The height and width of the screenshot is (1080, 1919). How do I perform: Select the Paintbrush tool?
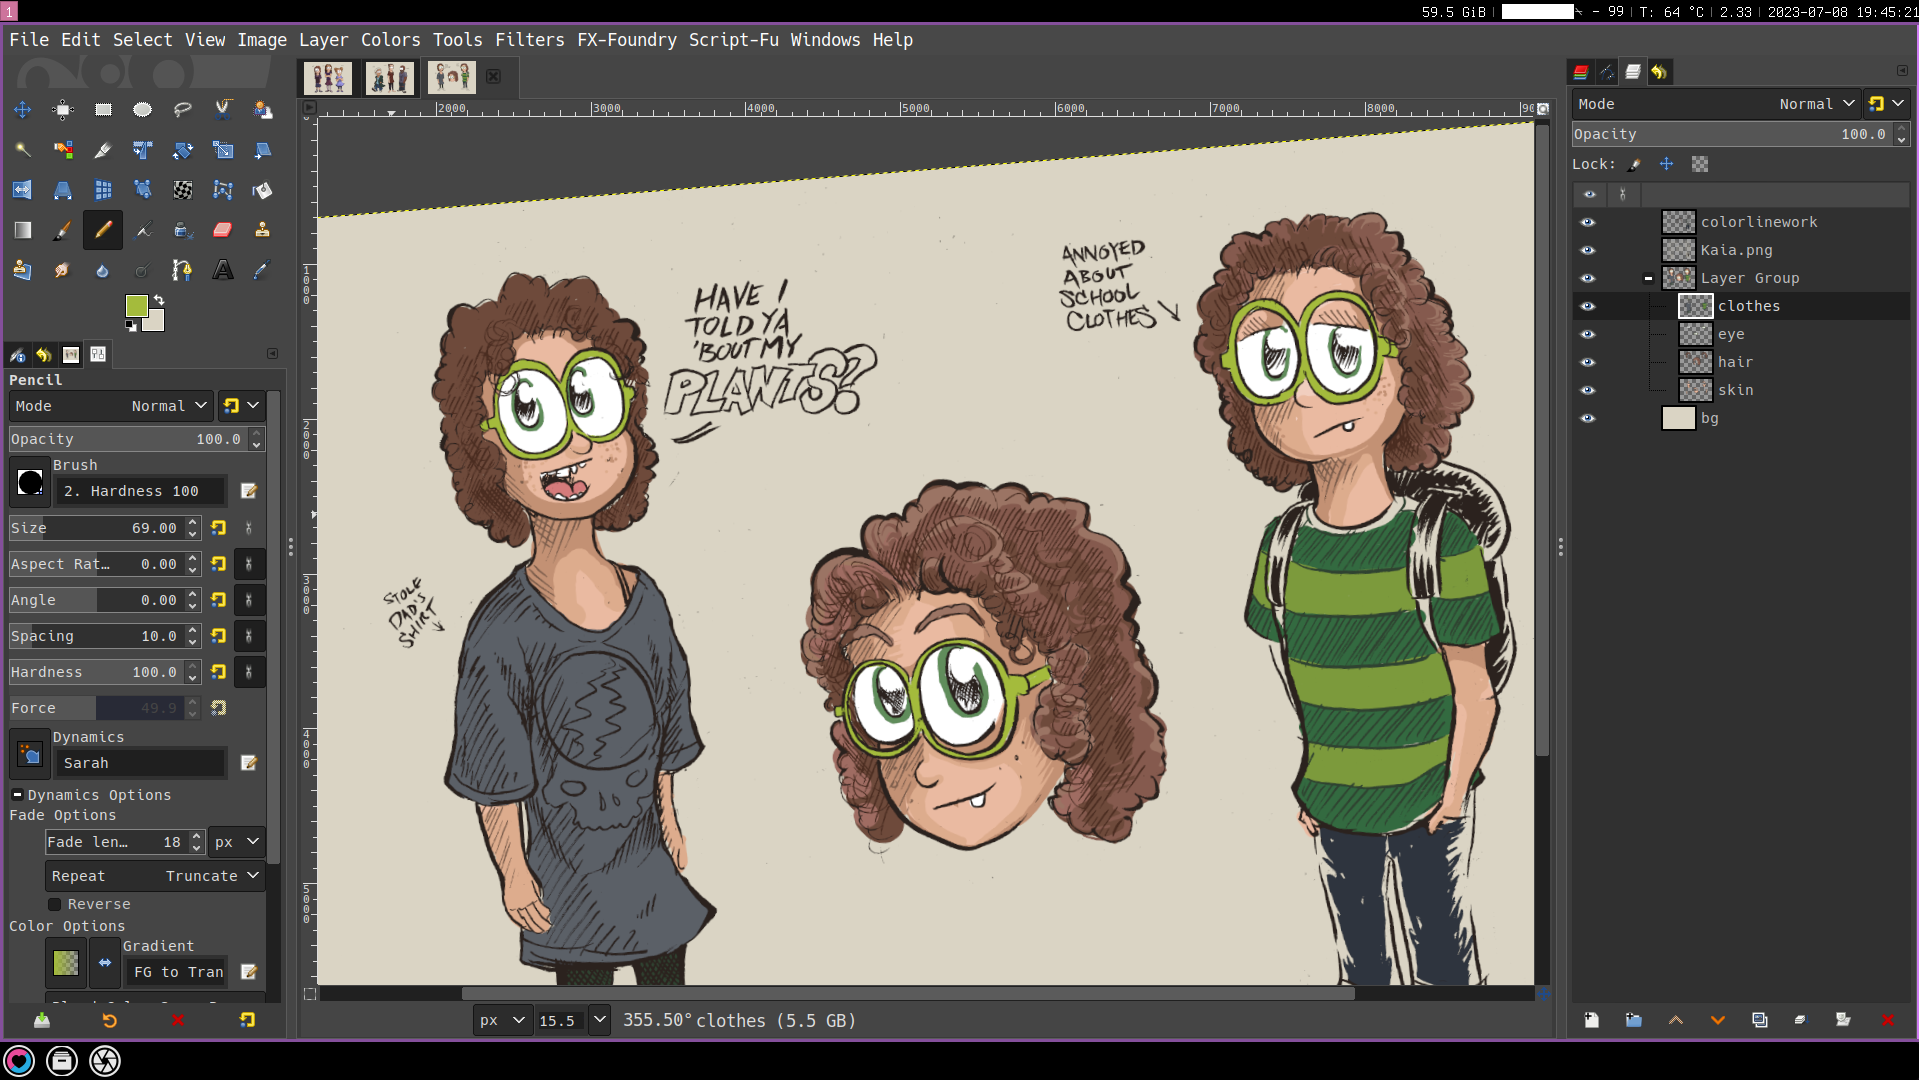[x=62, y=230]
